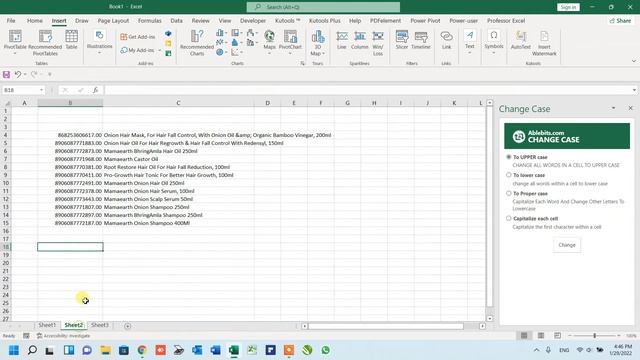Insert Win/Loss sparkline
Screen dimensions: 640x360
[378, 42]
